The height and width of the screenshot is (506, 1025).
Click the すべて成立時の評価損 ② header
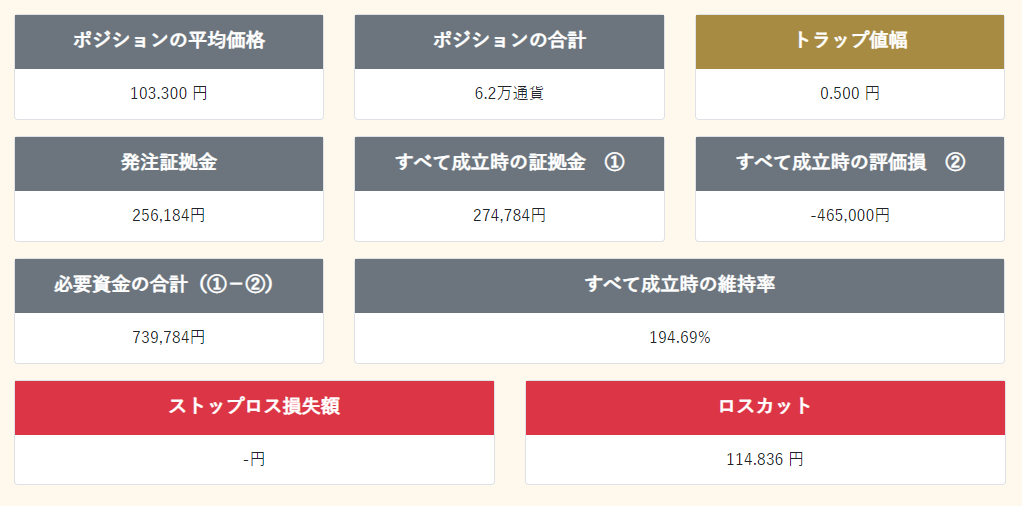point(850,163)
